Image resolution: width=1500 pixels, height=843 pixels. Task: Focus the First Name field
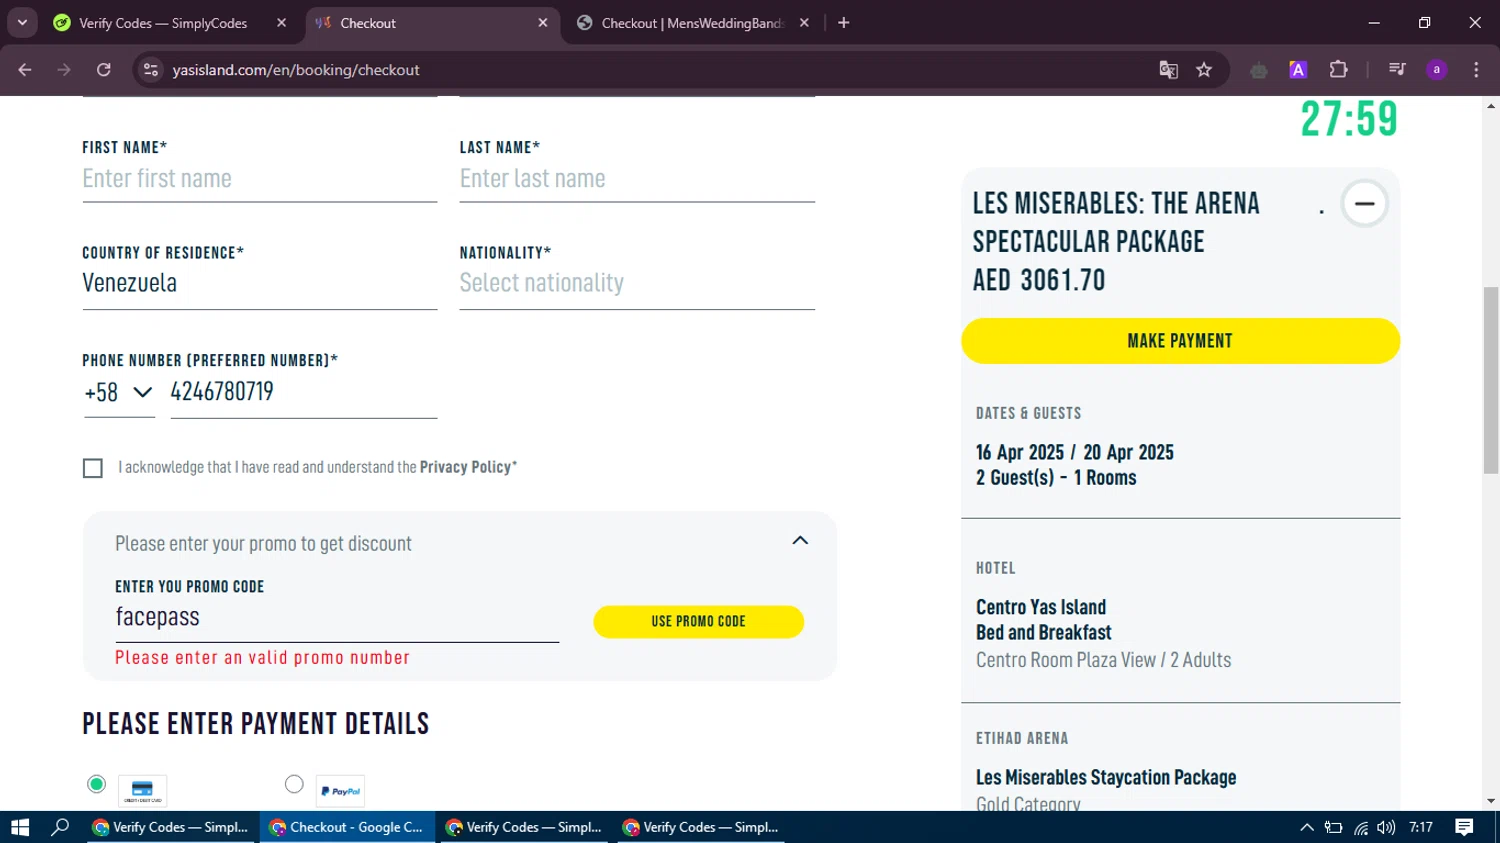point(260,179)
